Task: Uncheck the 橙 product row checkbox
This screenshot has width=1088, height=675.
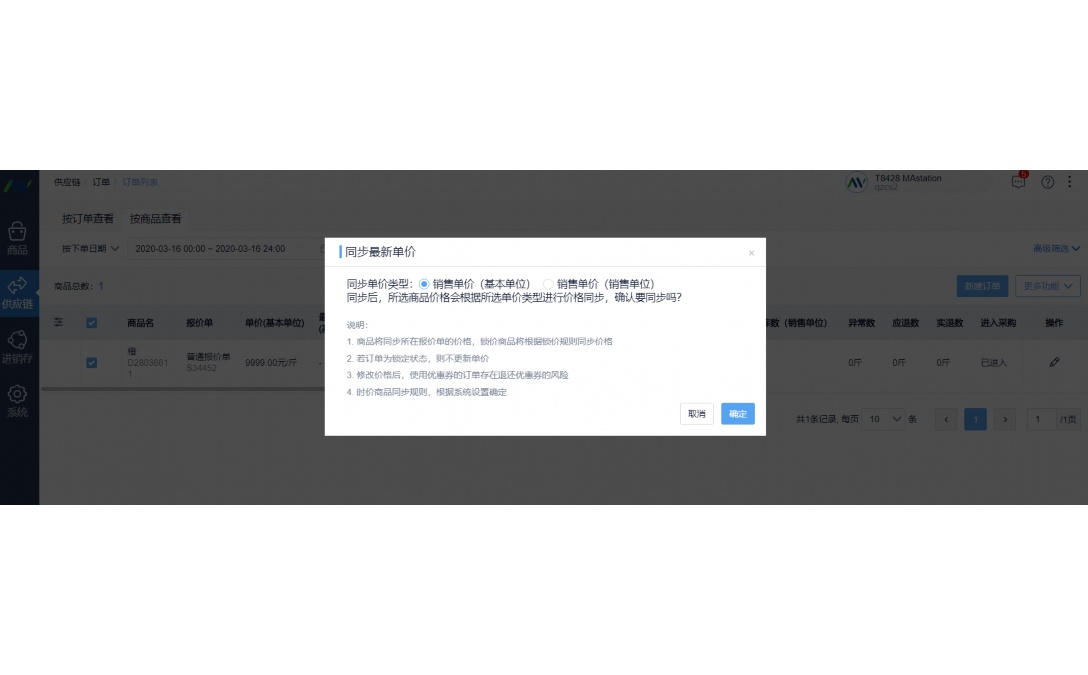Action: (x=92, y=362)
